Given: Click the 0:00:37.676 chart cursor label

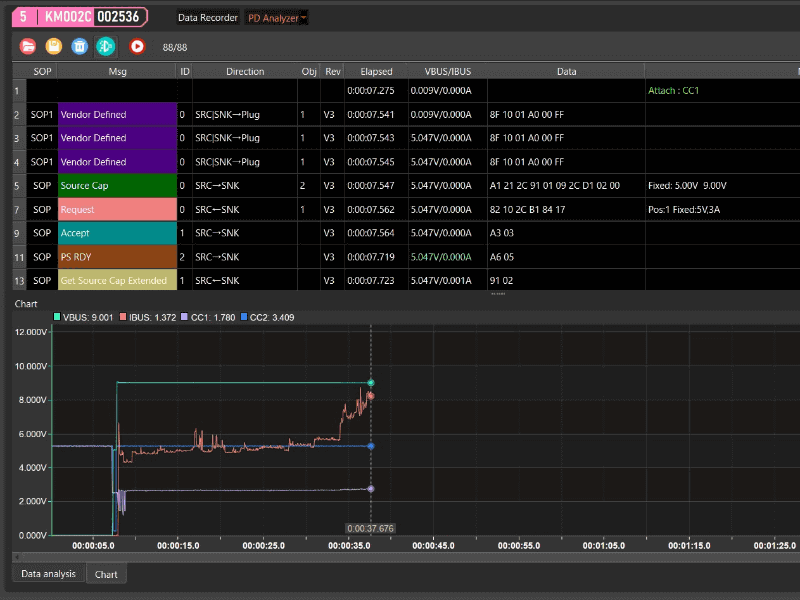Looking at the screenshot, I should coord(370,528).
